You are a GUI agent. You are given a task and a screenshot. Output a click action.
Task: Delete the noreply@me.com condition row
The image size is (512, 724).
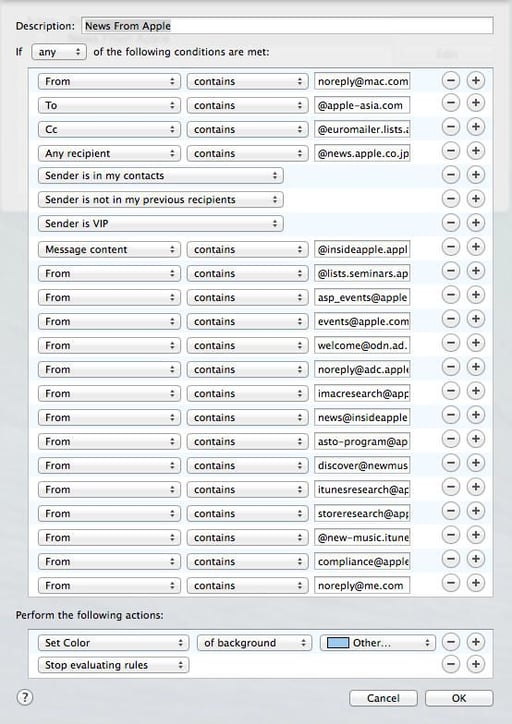451,583
